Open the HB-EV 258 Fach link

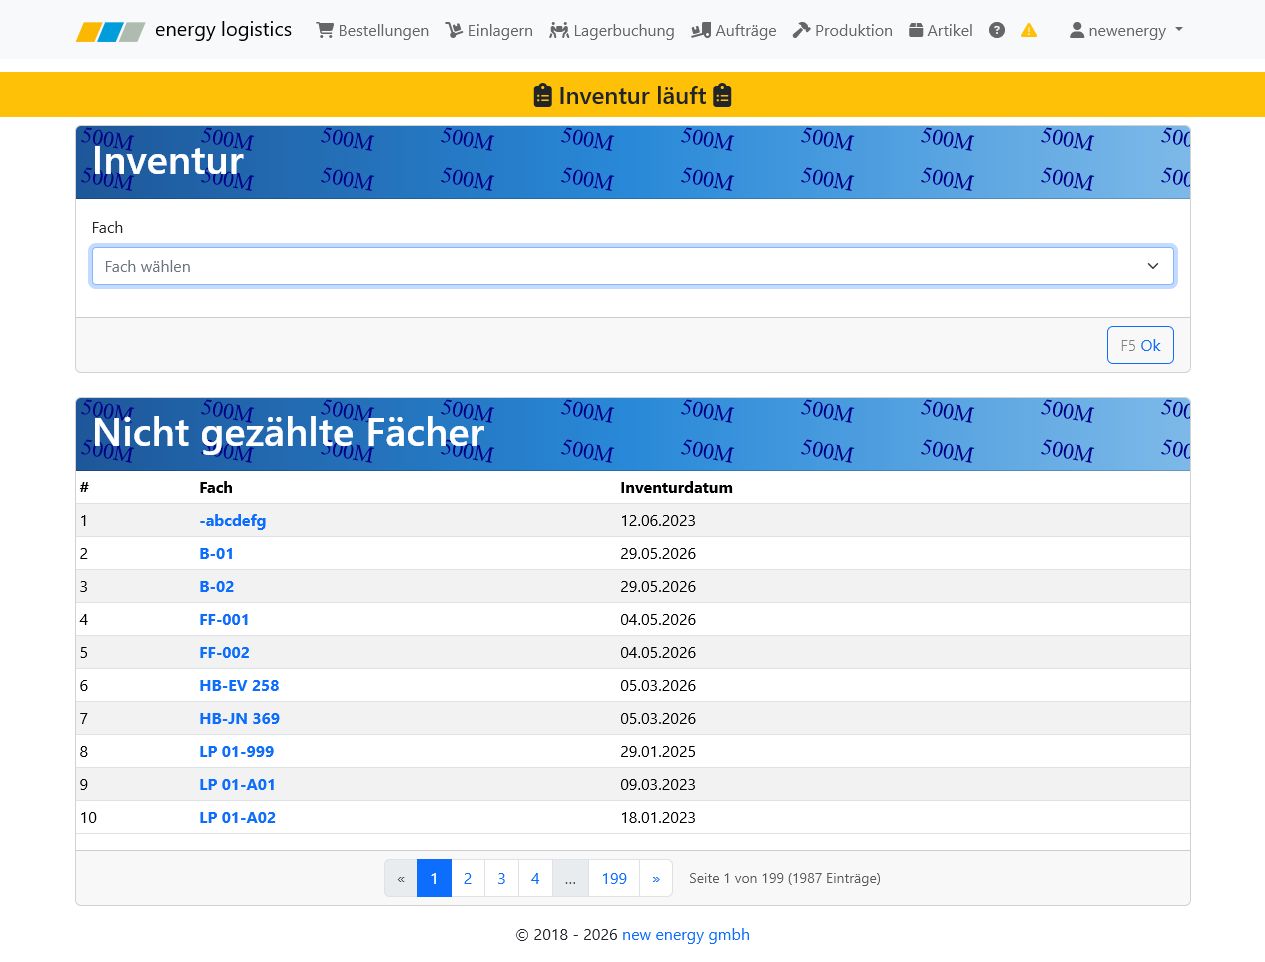click(x=239, y=685)
